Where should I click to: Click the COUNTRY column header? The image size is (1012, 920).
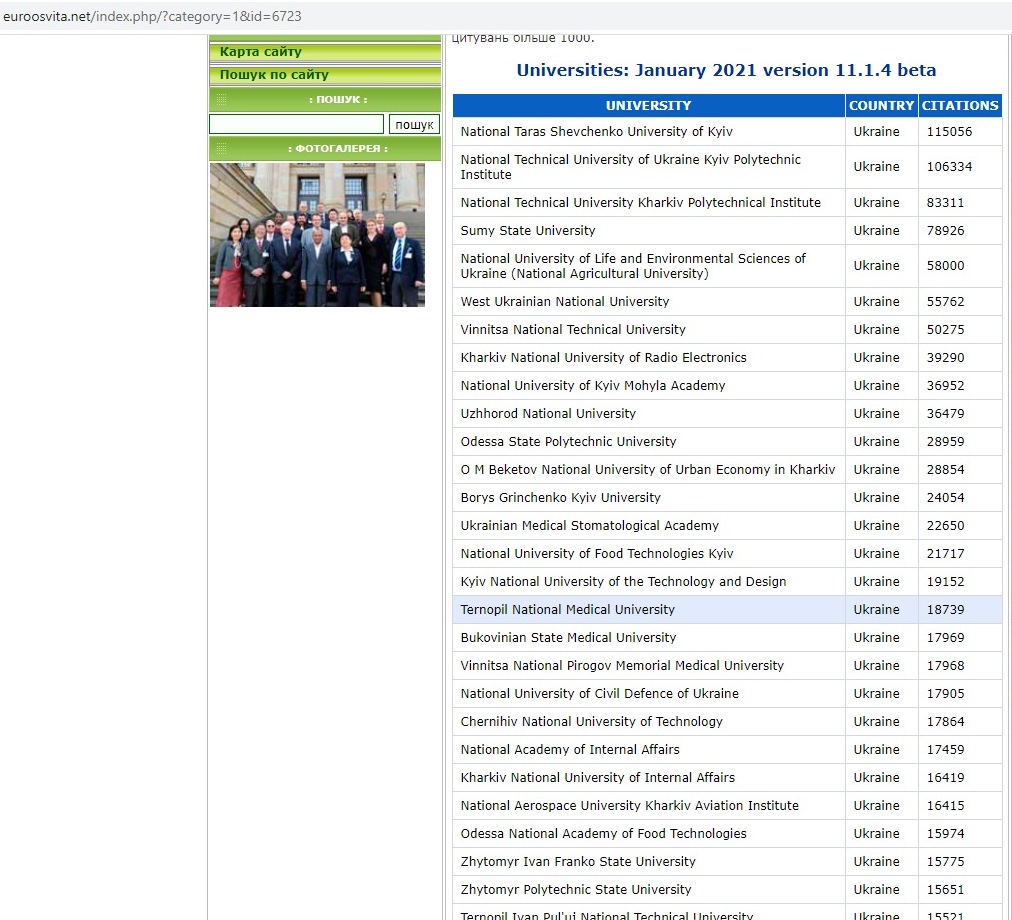tap(881, 106)
